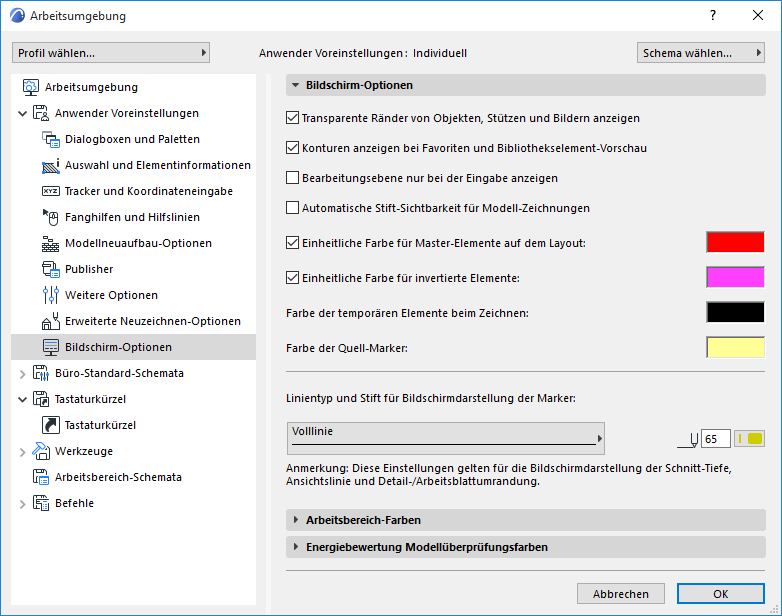Viewport: 782px width, 616px height.
Task: Select Erweiterte Neuzeichnen-Optionen entry
Action: click(153, 321)
